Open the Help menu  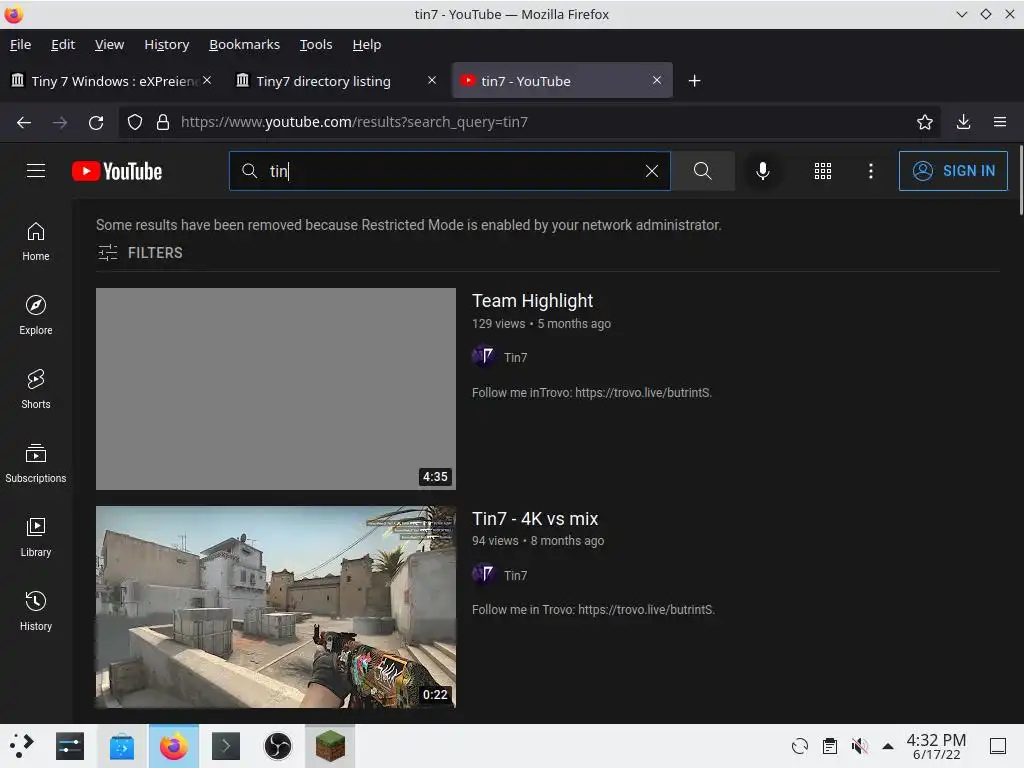[366, 44]
